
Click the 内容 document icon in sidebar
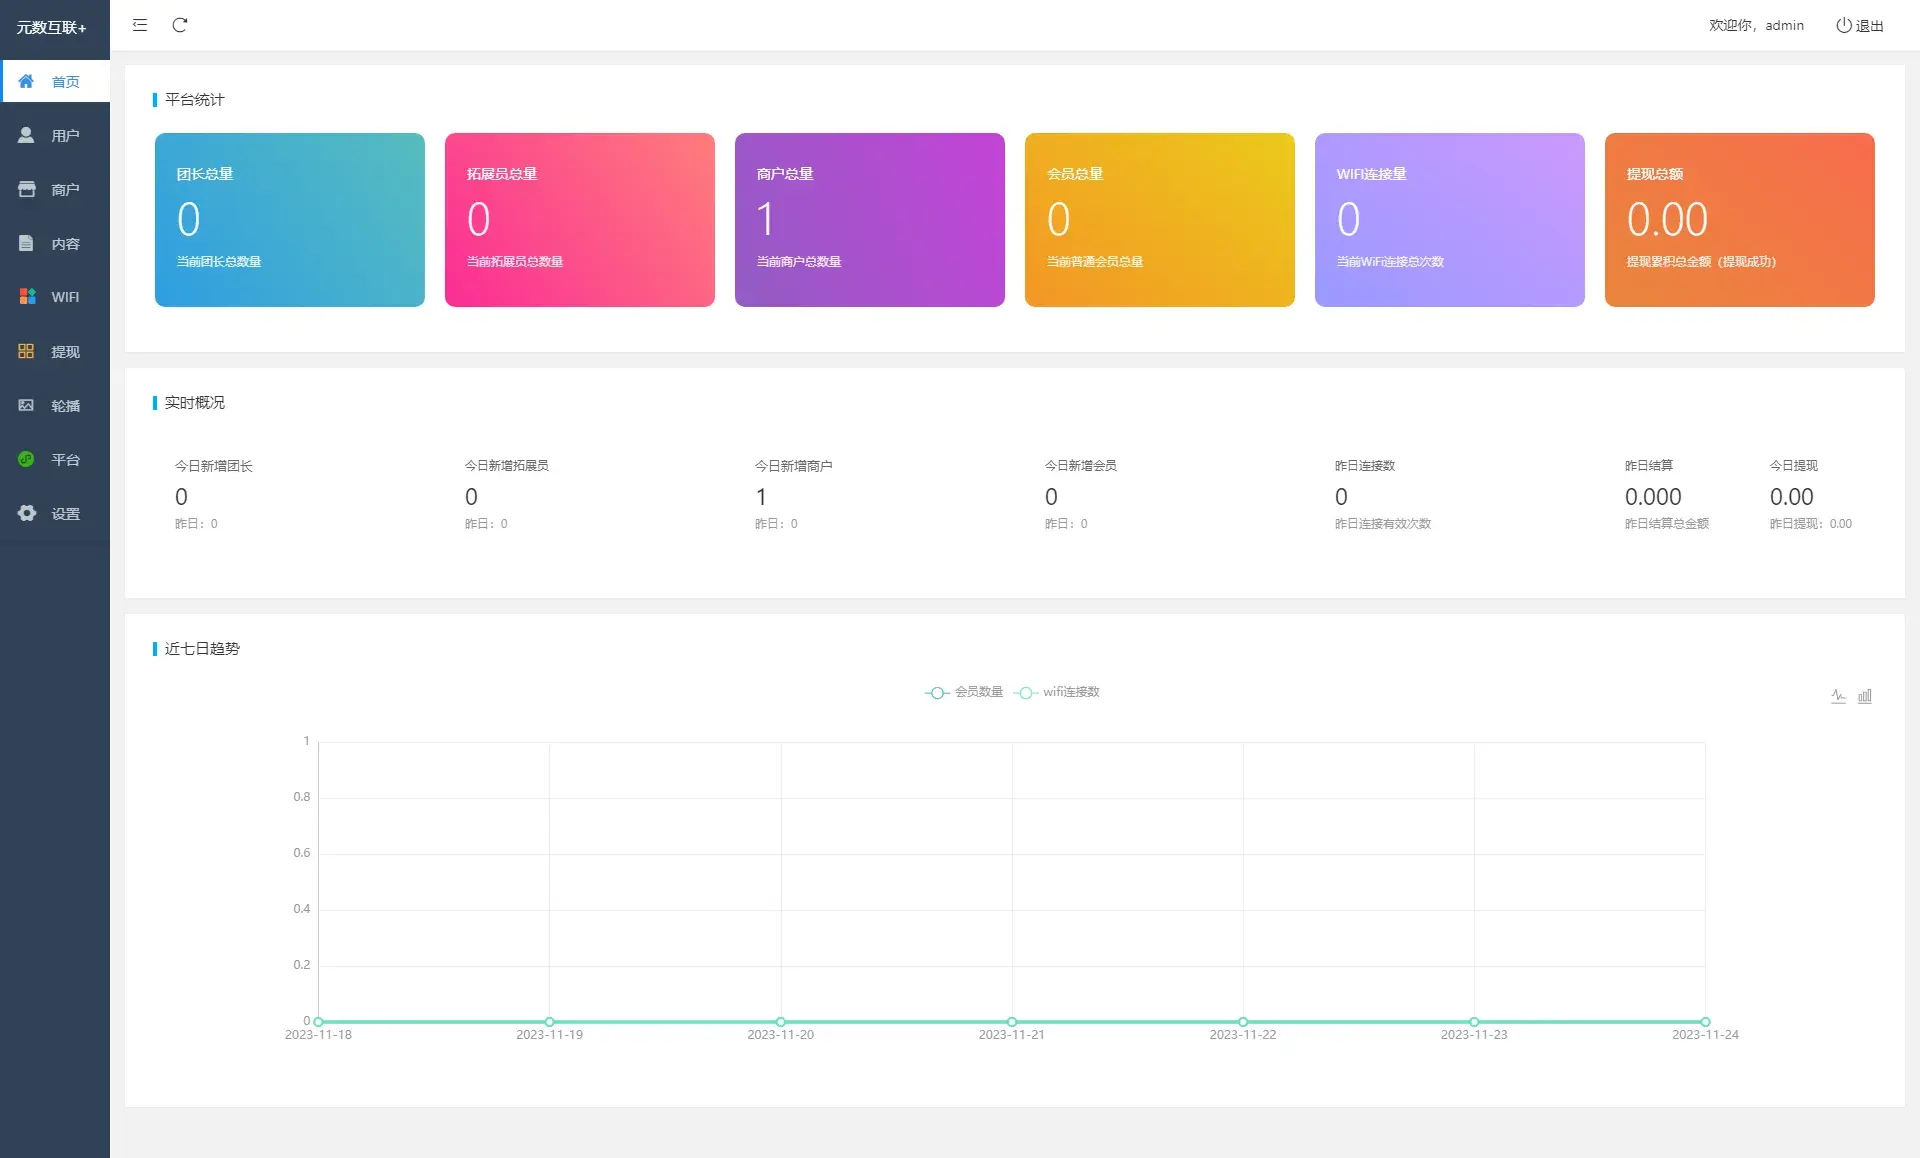[26, 243]
